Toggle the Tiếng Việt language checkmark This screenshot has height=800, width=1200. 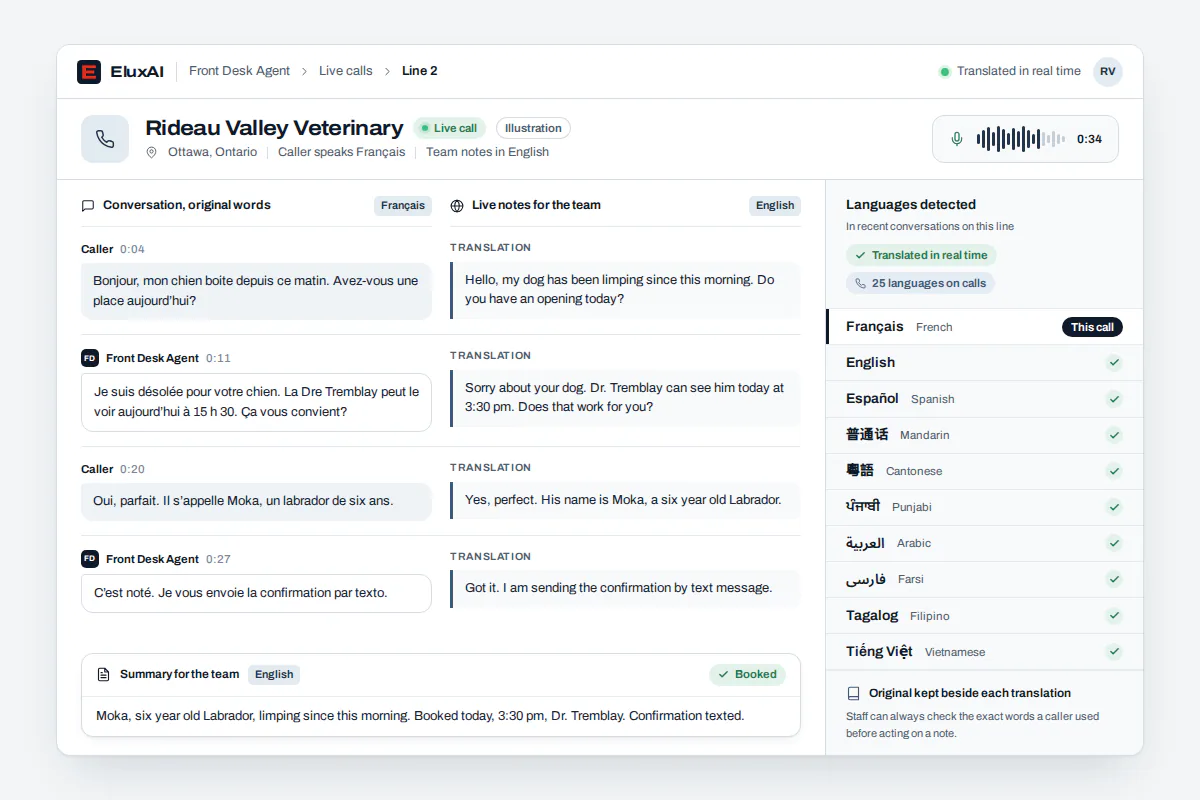pyautogui.click(x=1114, y=652)
